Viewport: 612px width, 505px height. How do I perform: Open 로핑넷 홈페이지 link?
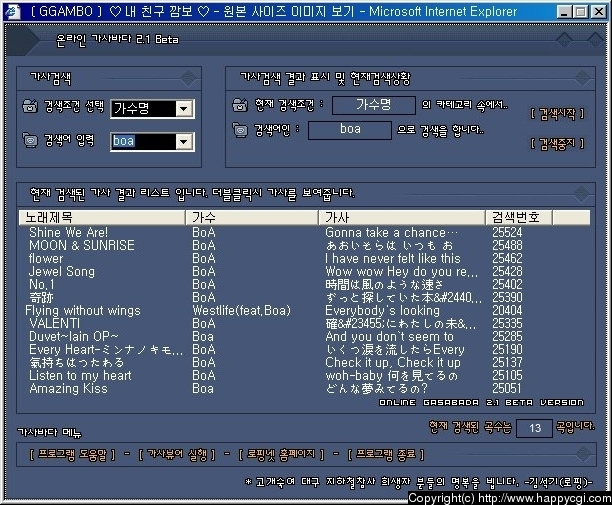tap(281, 455)
